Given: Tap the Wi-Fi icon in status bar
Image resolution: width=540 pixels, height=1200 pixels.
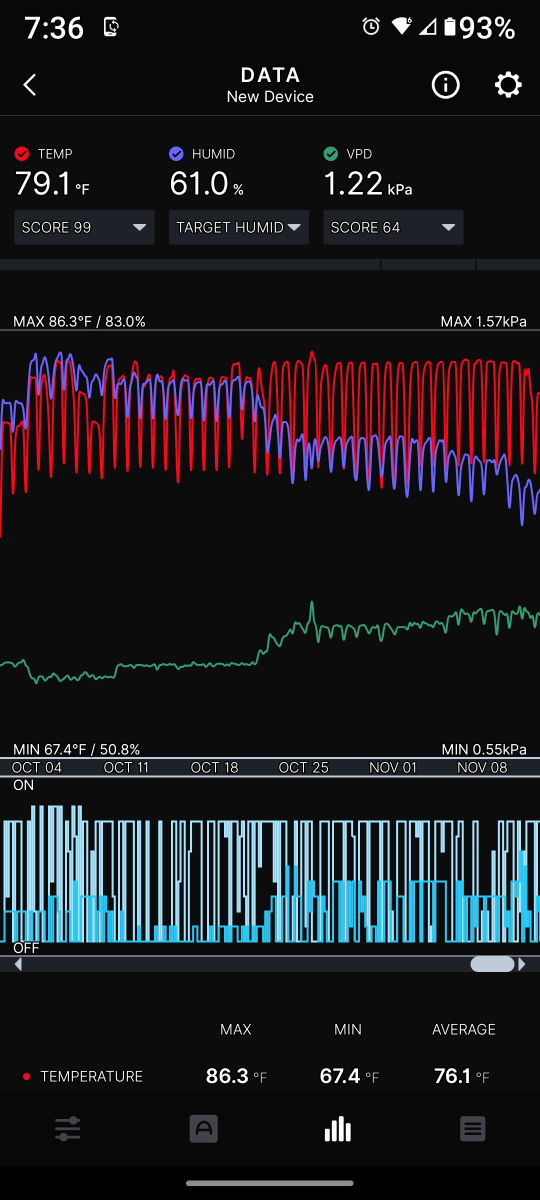Looking at the screenshot, I should [x=401, y=28].
